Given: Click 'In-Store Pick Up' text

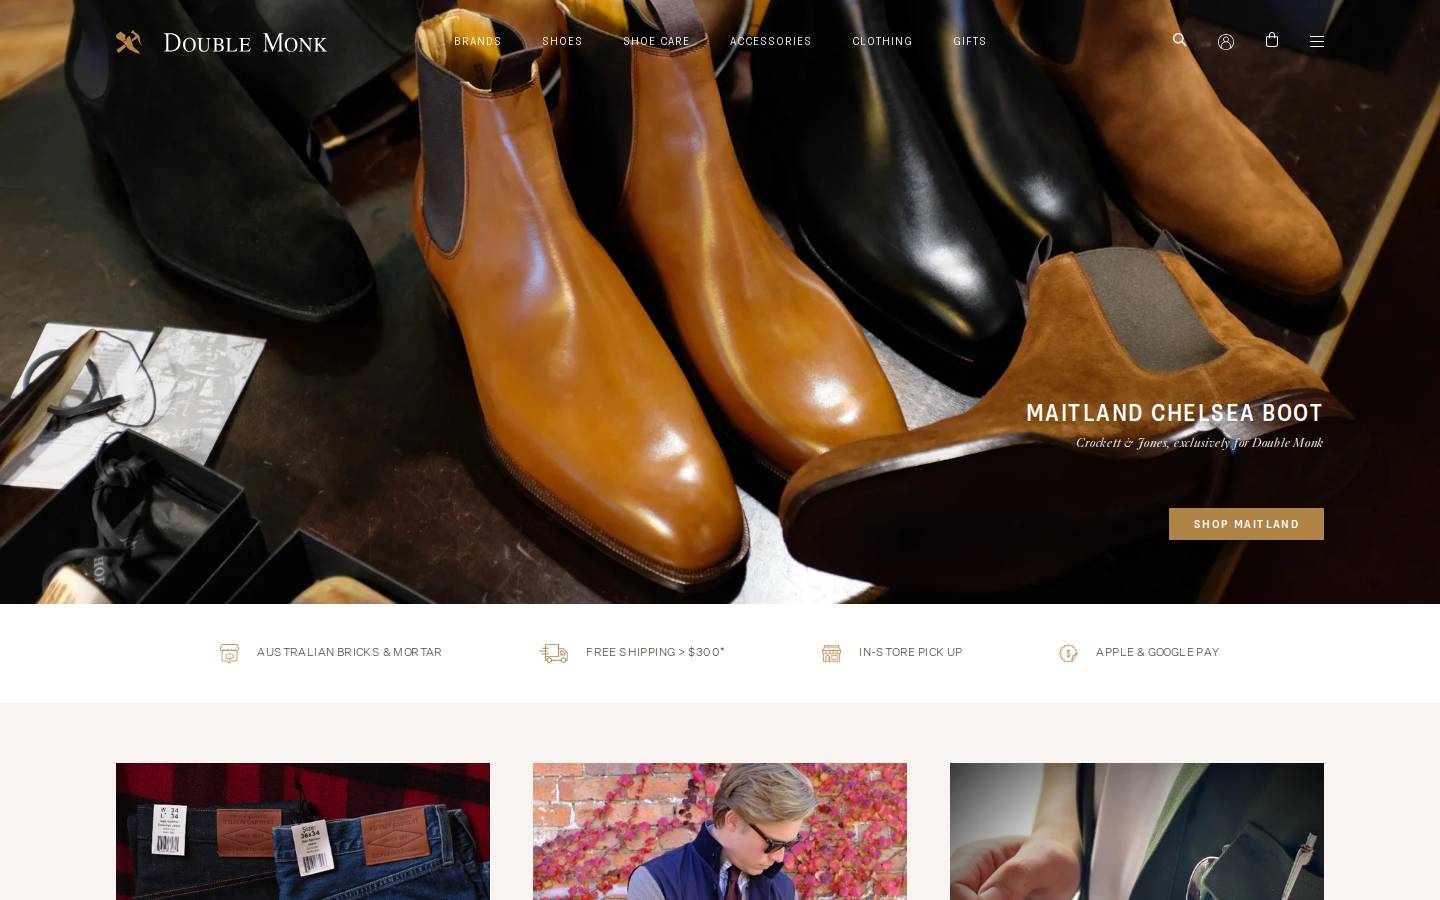Looking at the screenshot, I should click(x=911, y=652).
